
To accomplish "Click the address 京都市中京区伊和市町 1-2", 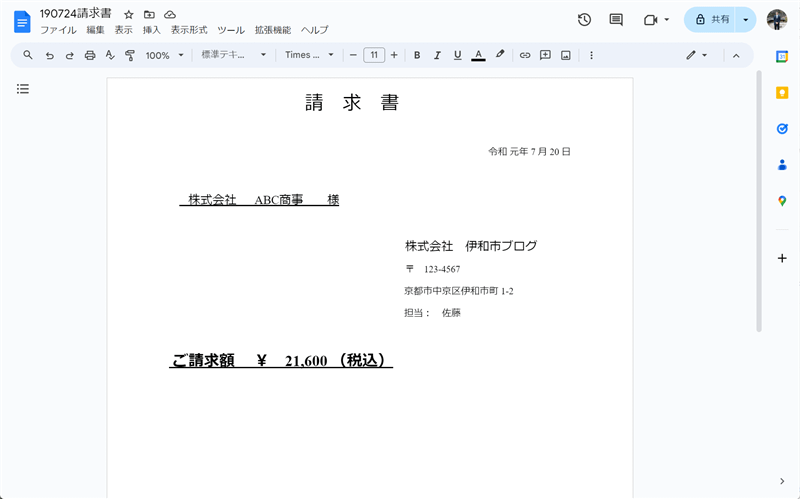I will click(x=459, y=291).
